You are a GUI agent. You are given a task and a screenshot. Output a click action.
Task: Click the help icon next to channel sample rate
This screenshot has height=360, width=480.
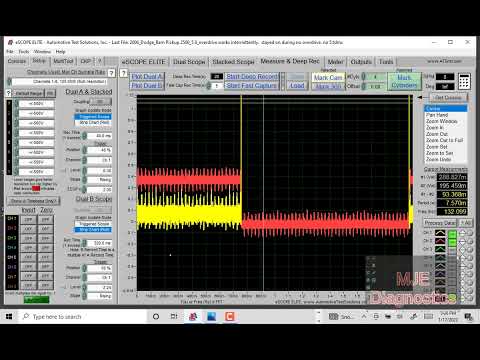[112, 73]
